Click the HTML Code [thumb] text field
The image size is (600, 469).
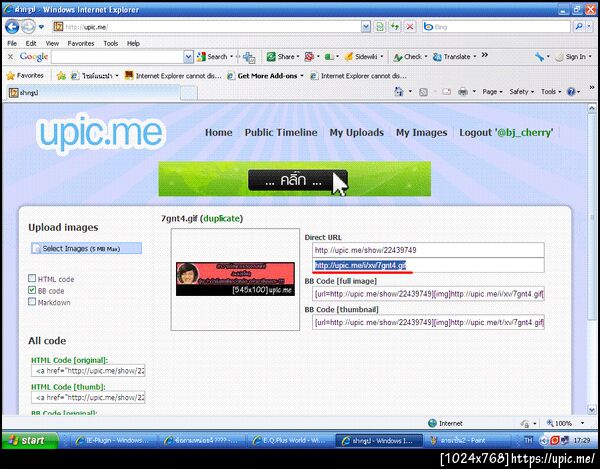(88, 397)
